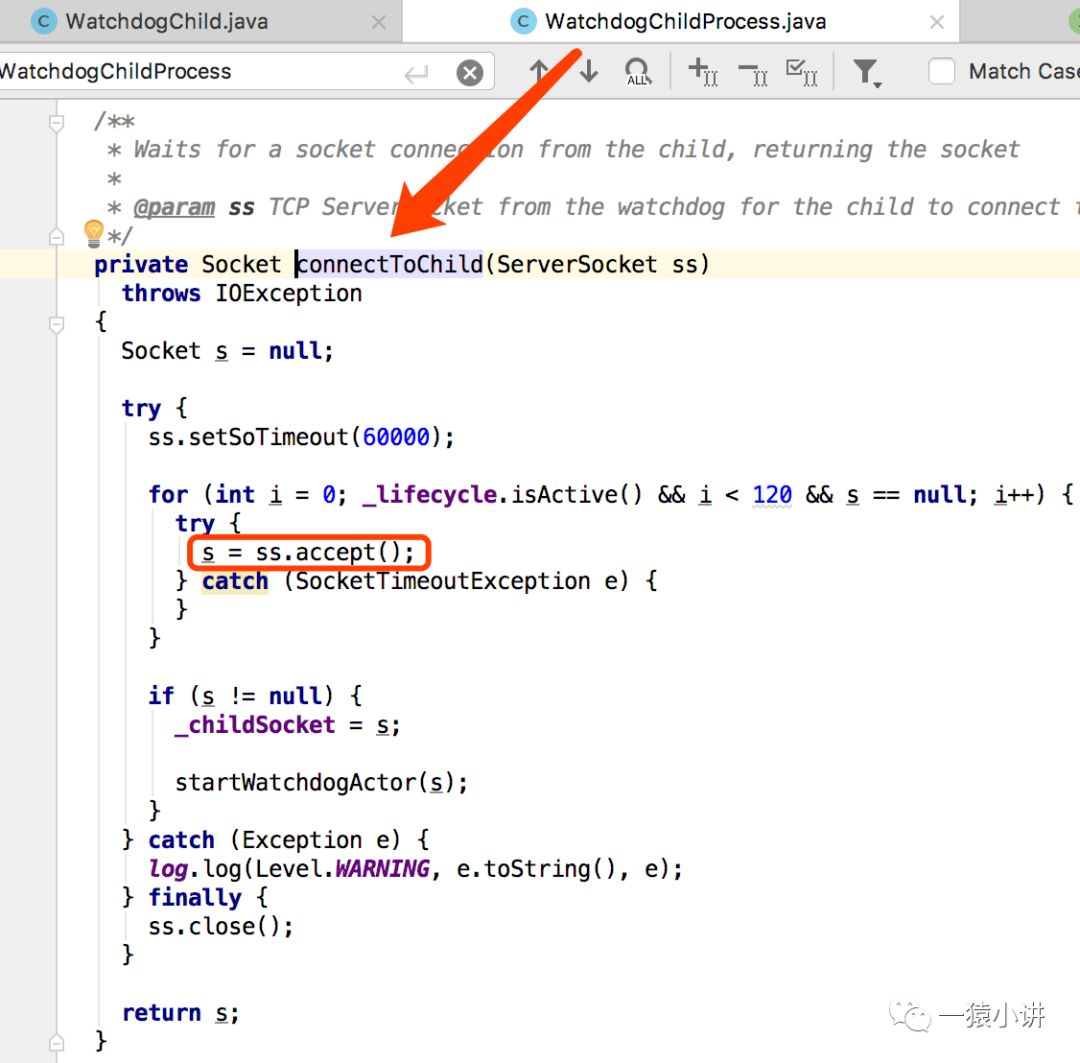Click the ServerSocket parameter type
This screenshot has width=1080, height=1063.
[x=577, y=265]
